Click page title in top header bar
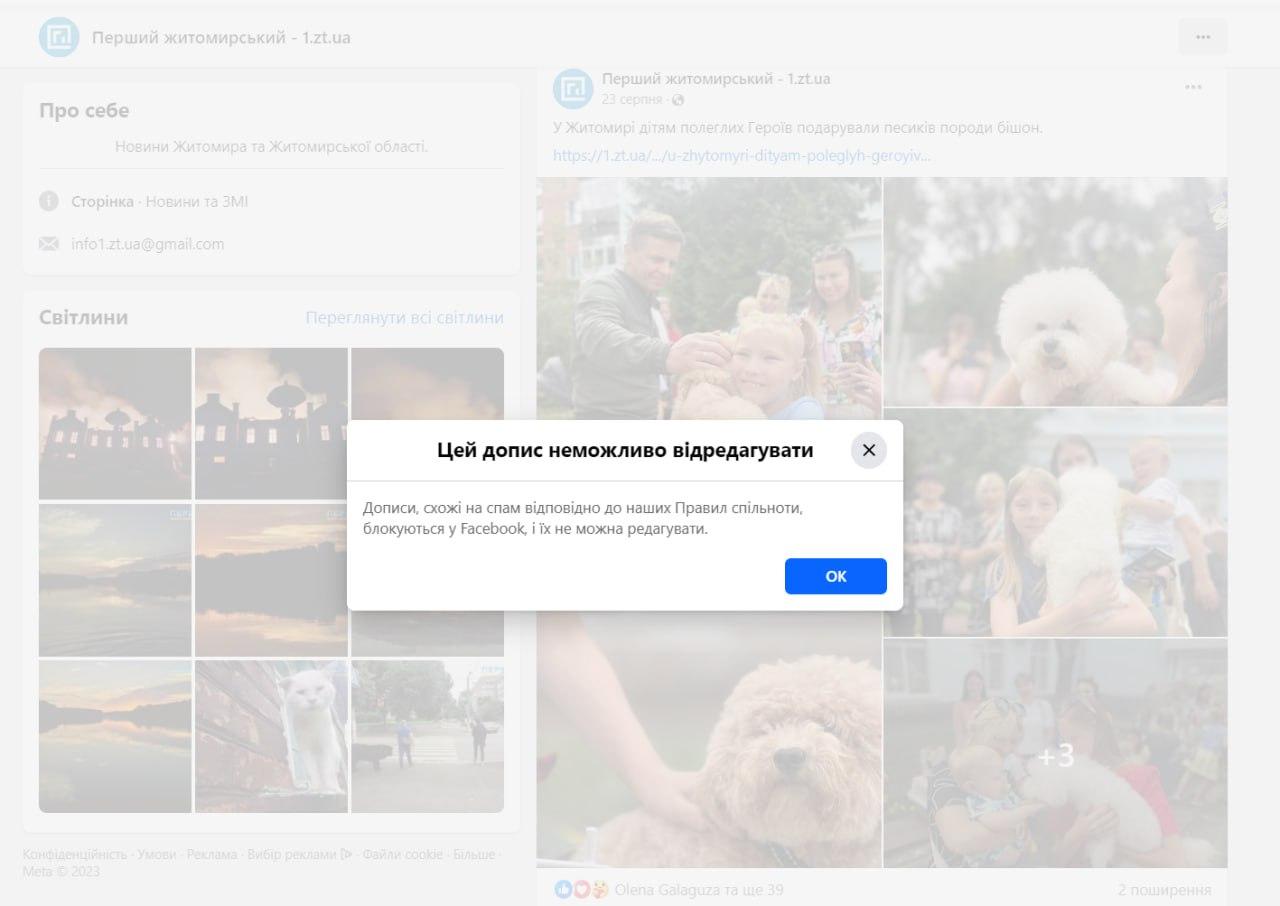This screenshot has width=1280, height=906. tap(221, 37)
